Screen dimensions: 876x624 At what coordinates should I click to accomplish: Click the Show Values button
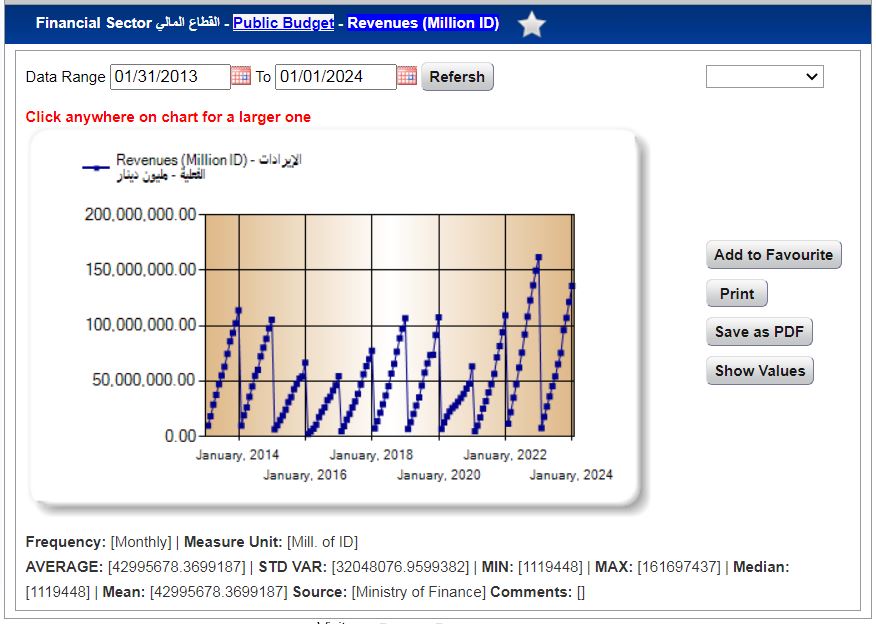click(x=759, y=371)
